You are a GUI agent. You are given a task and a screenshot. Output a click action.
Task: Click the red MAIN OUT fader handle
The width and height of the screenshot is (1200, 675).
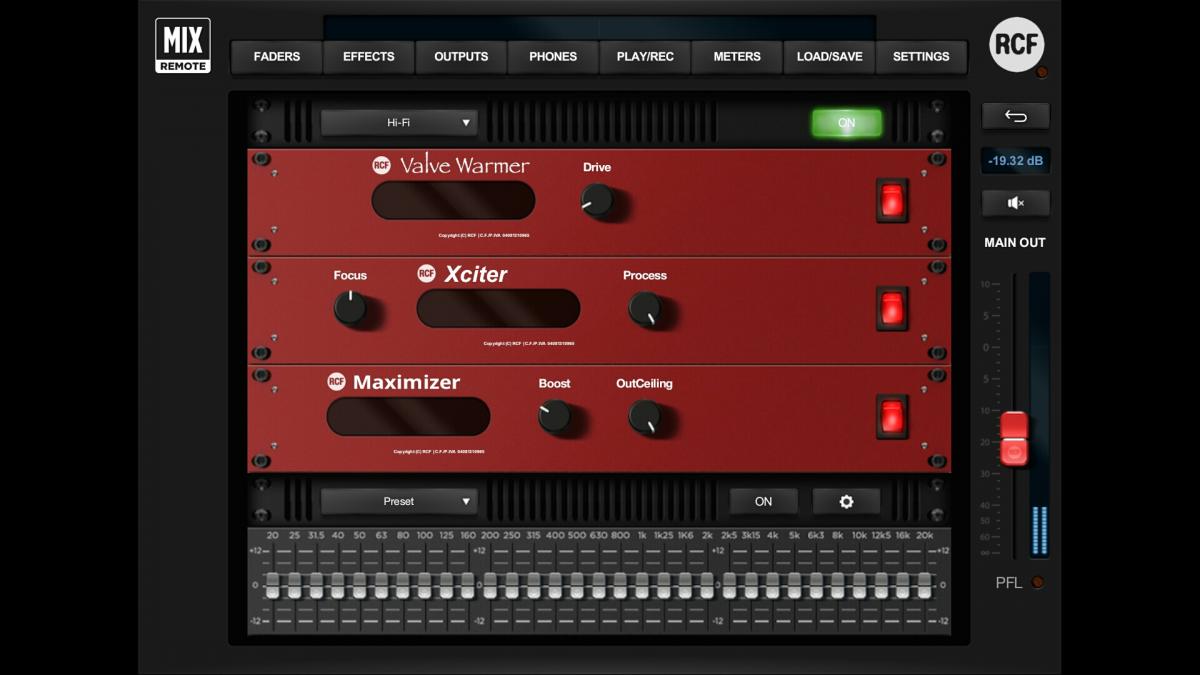click(1014, 439)
